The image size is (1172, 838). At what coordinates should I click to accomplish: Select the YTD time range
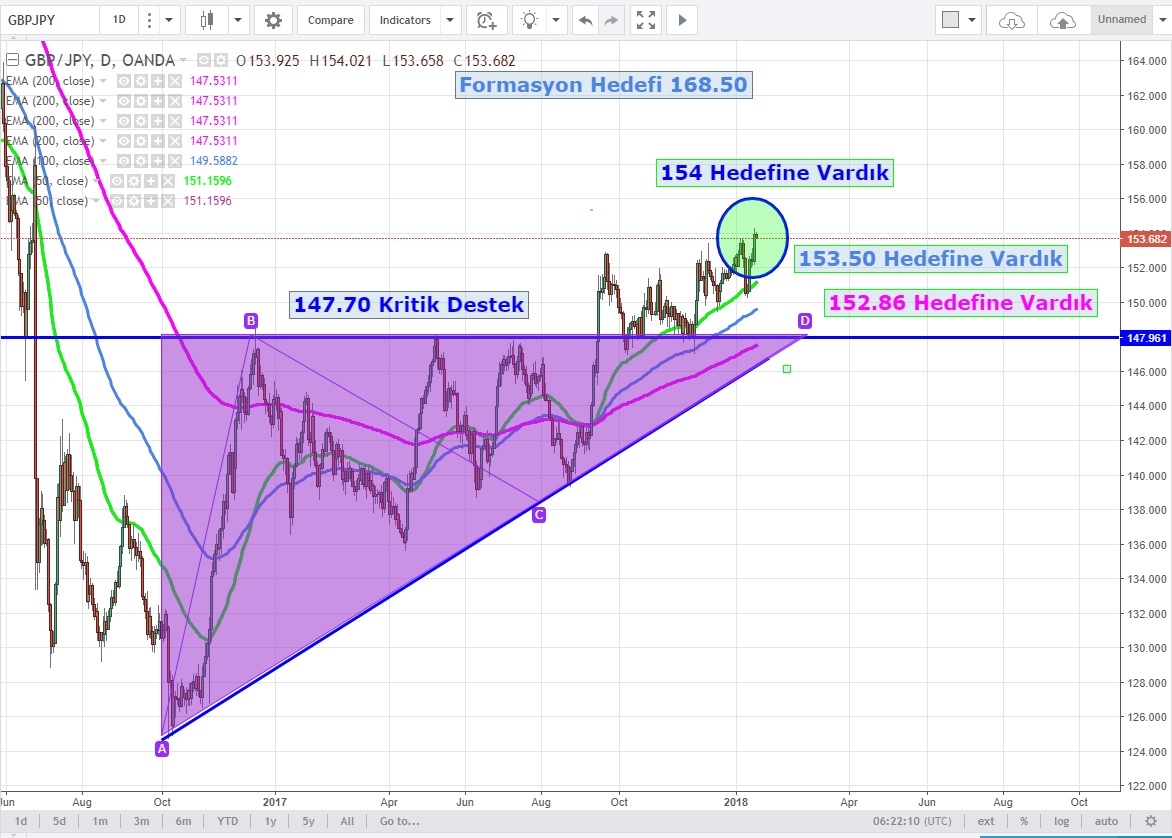(227, 821)
